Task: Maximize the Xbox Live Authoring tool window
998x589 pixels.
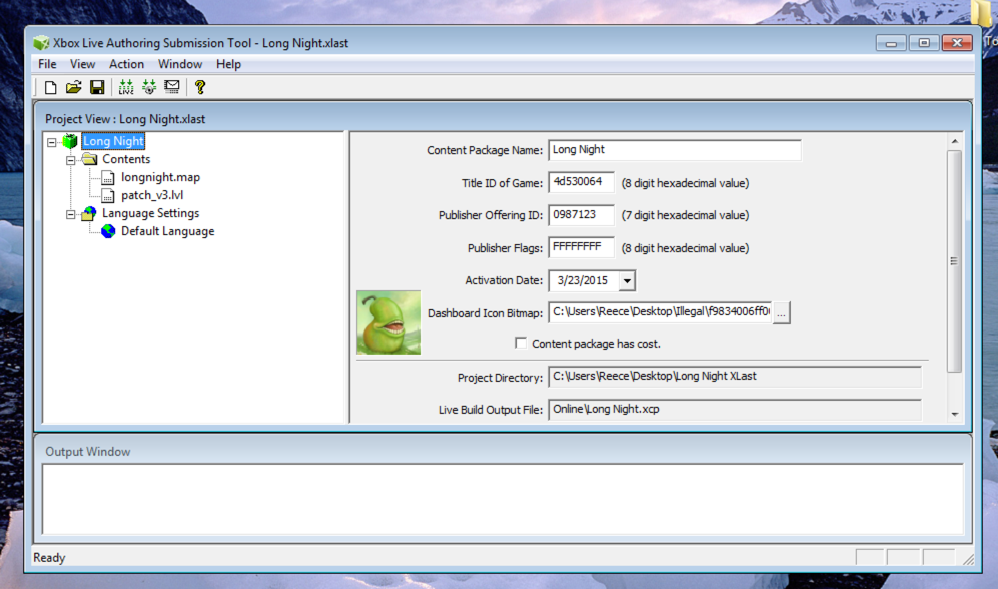Action: point(924,43)
